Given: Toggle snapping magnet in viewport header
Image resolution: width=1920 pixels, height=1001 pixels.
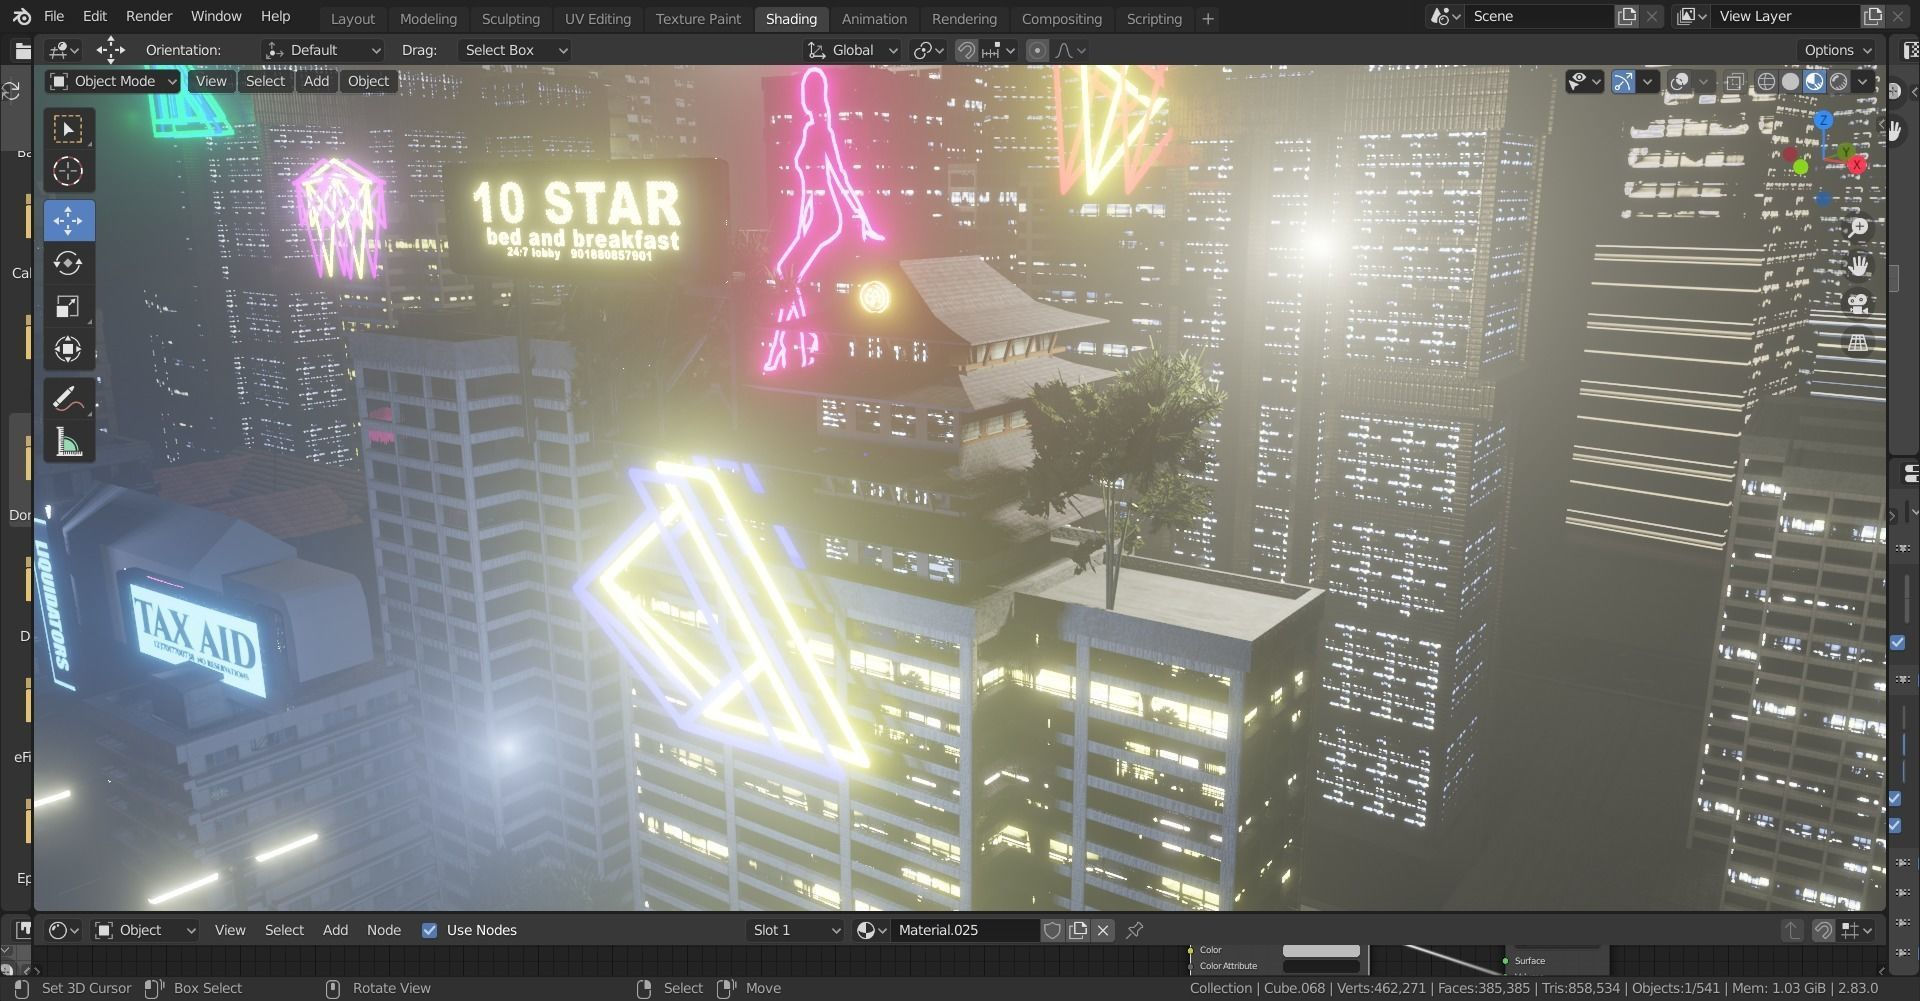Looking at the screenshot, I should [x=965, y=50].
